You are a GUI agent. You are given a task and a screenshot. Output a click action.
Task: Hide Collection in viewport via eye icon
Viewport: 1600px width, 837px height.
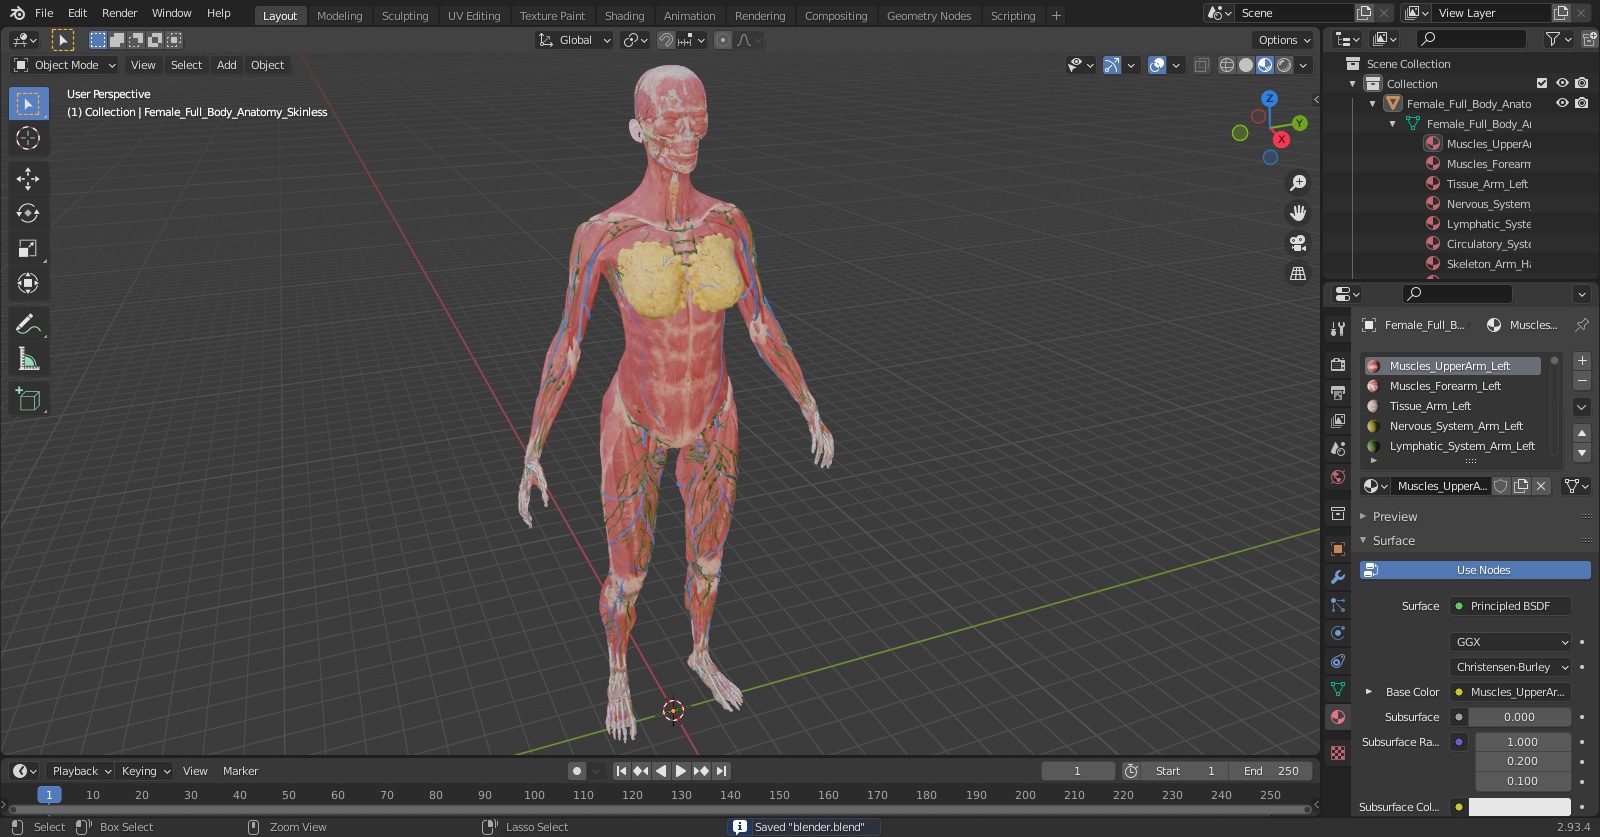[1562, 83]
